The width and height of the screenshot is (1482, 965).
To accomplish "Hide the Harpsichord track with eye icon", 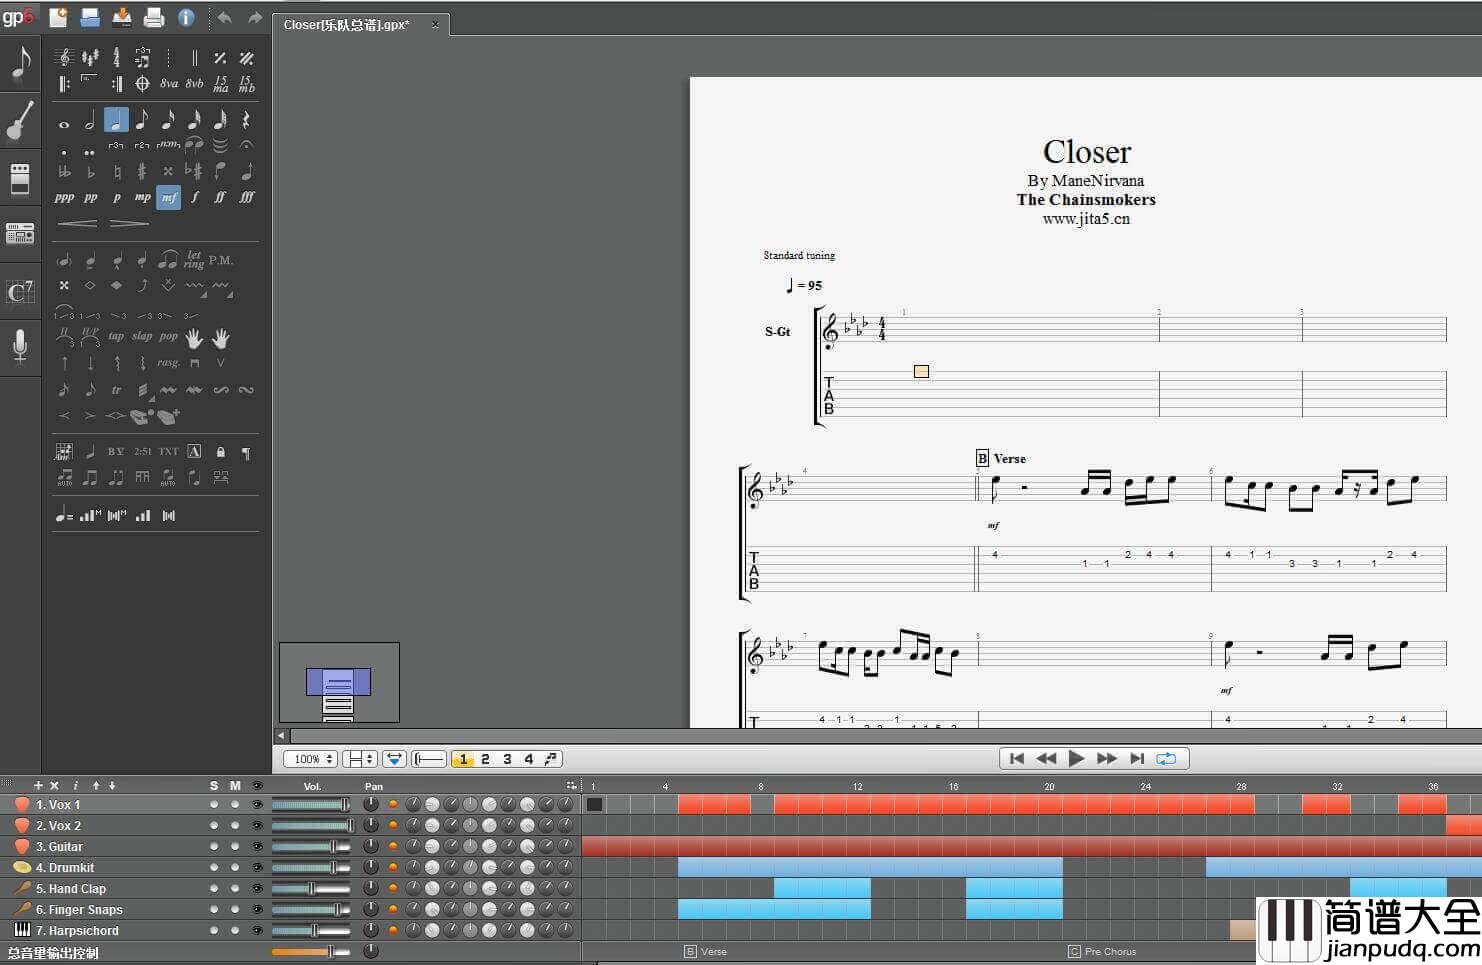I will click(257, 931).
